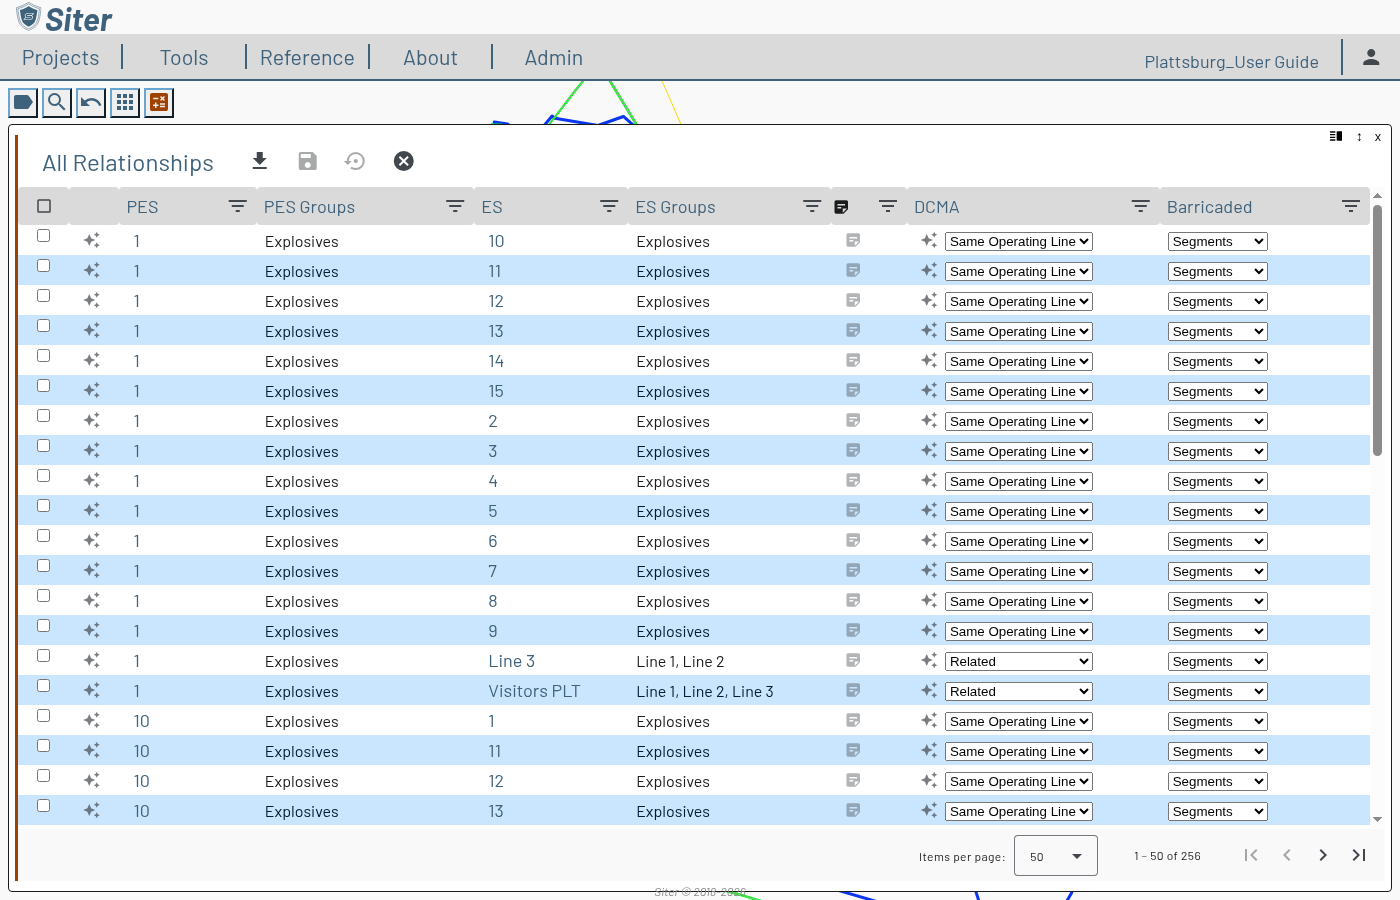Check the row with PES 1, ES 11
1400x900 pixels.
click(x=43, y=266)
